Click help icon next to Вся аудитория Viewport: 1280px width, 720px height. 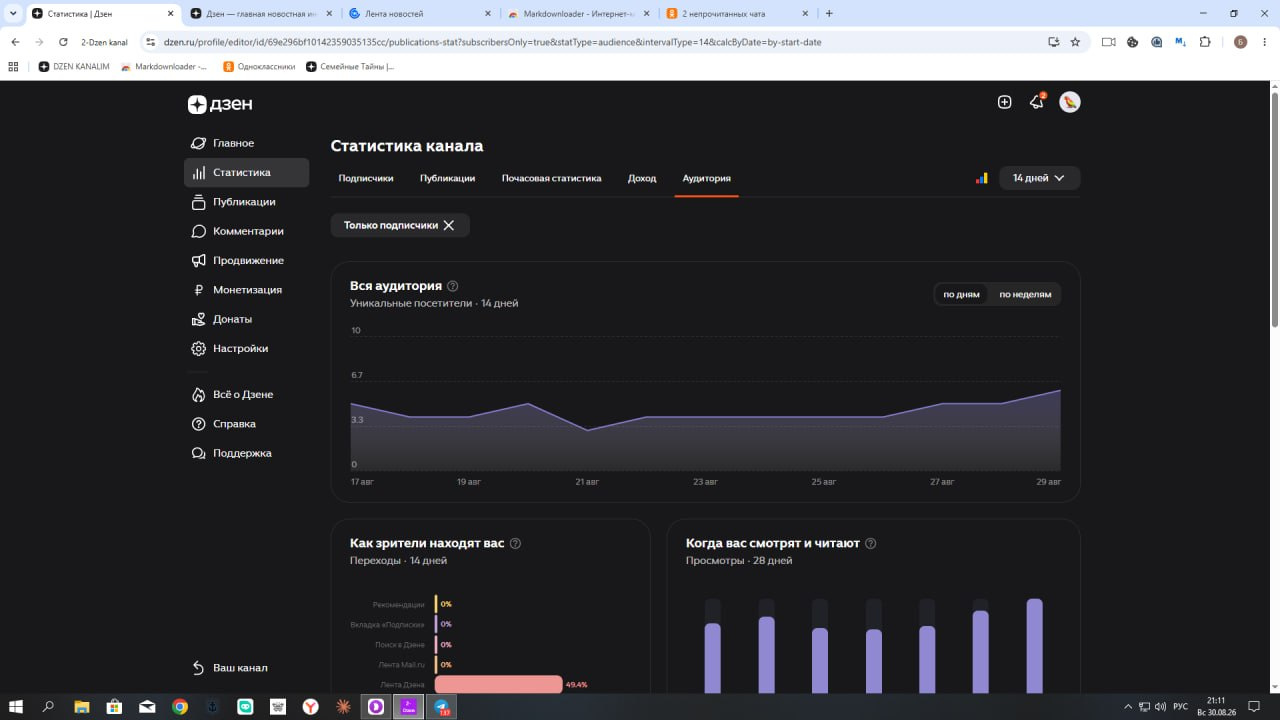(x=453, y=286)
